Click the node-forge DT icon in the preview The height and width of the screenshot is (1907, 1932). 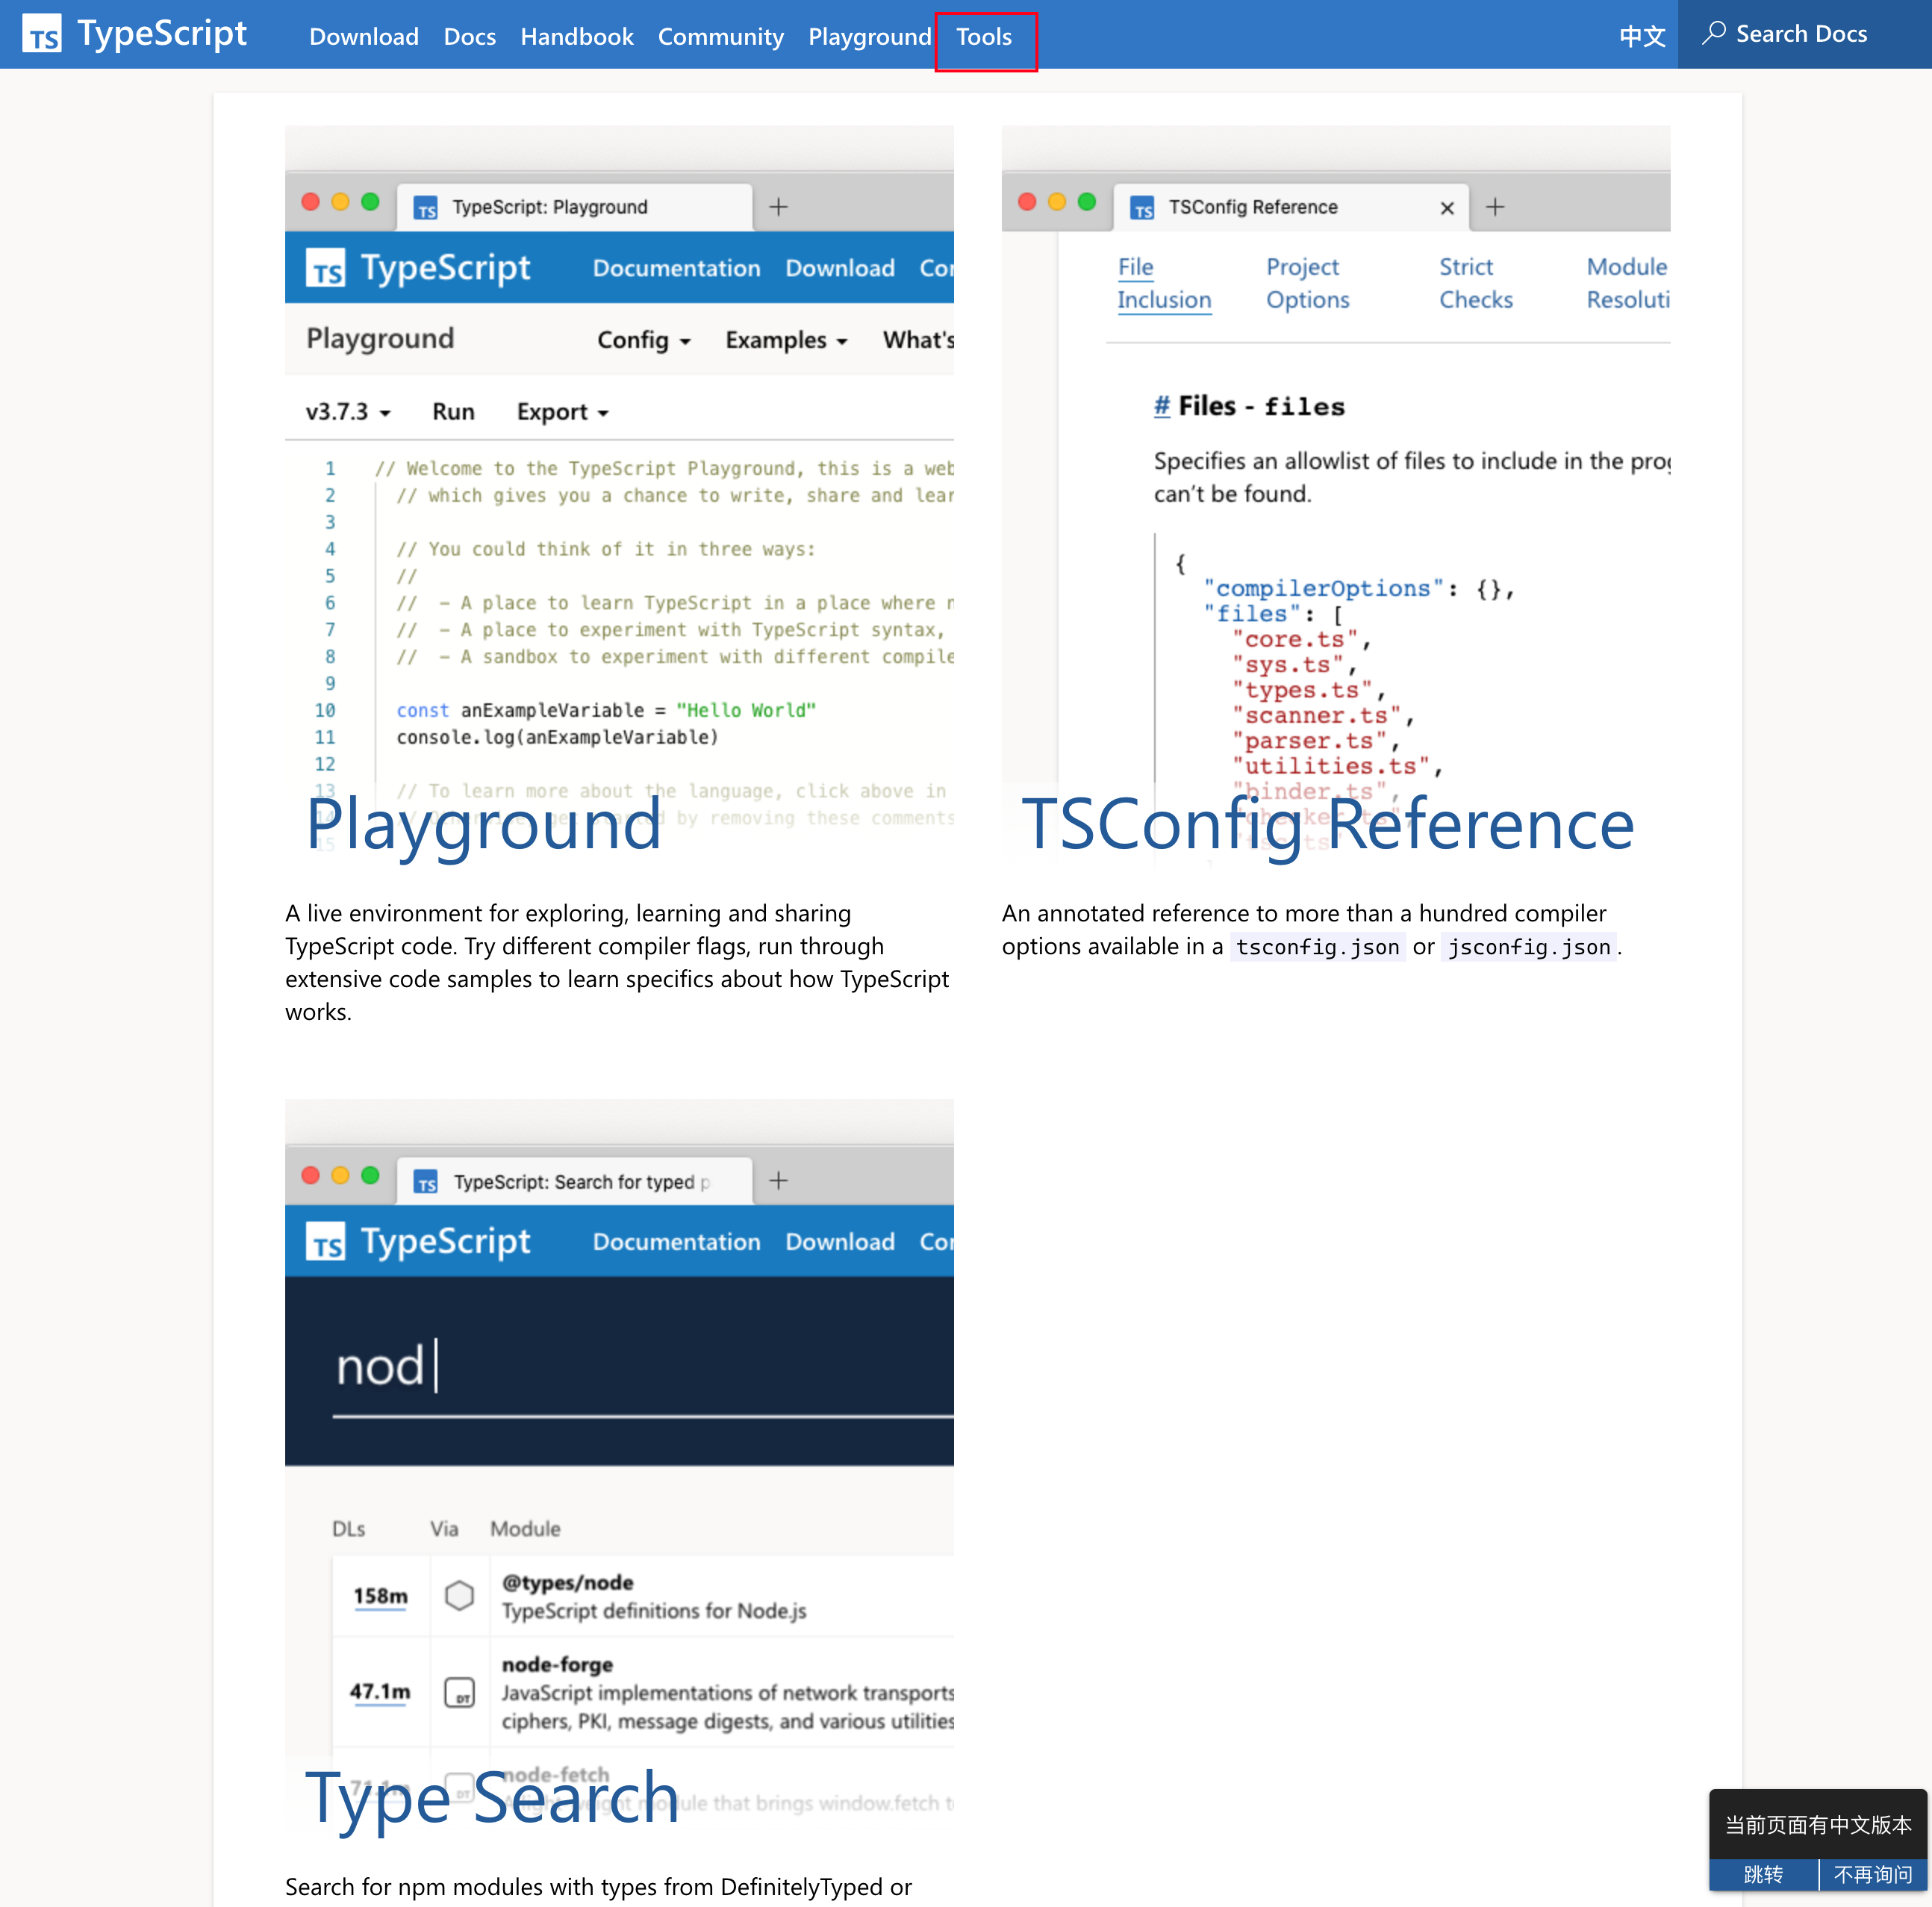tap(459, 1692)
